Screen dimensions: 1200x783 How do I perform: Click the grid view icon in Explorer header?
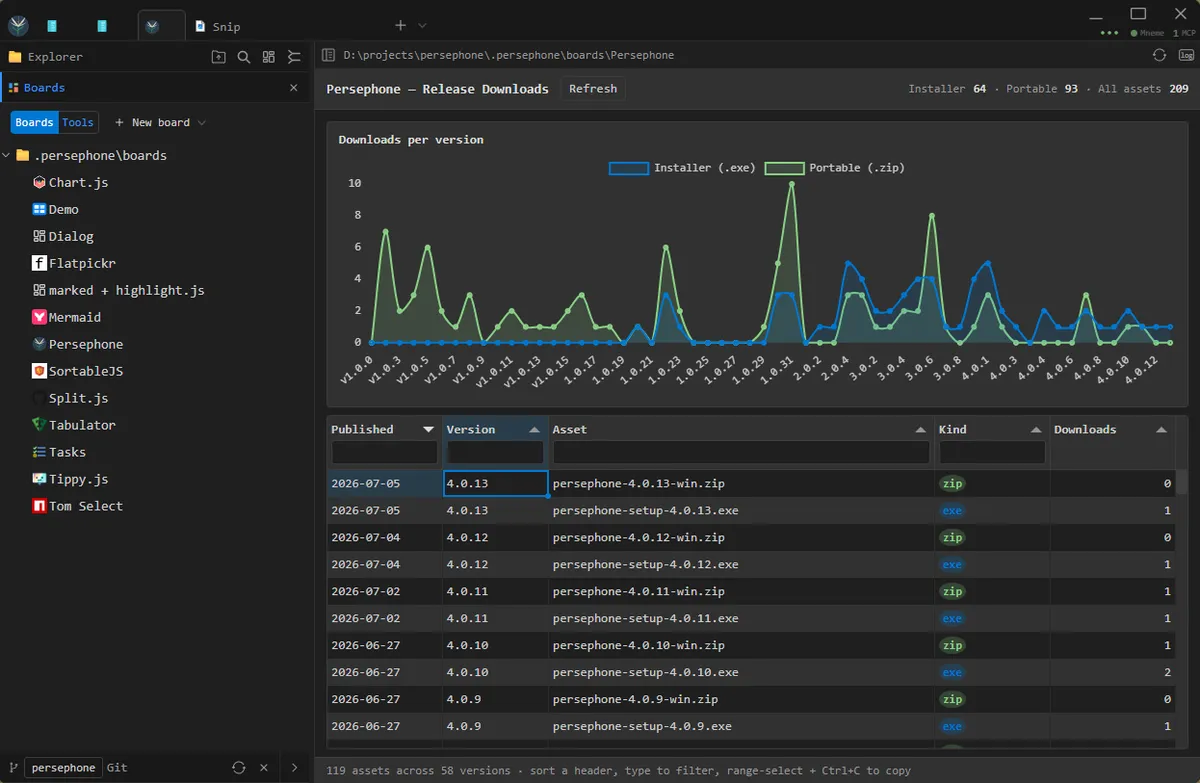269,57
